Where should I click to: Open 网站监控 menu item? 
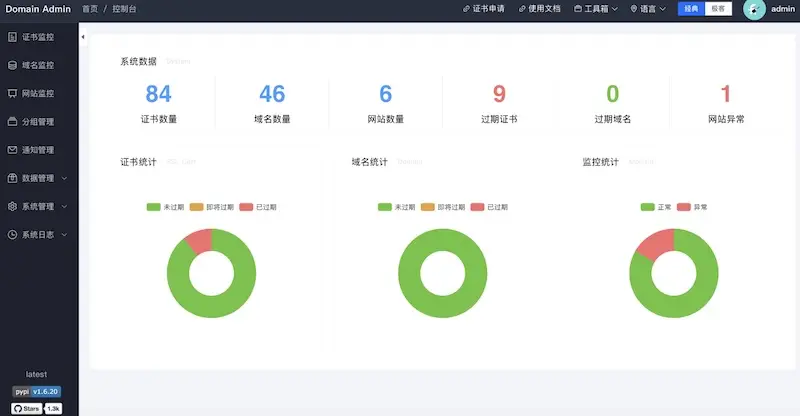[39, 93]
